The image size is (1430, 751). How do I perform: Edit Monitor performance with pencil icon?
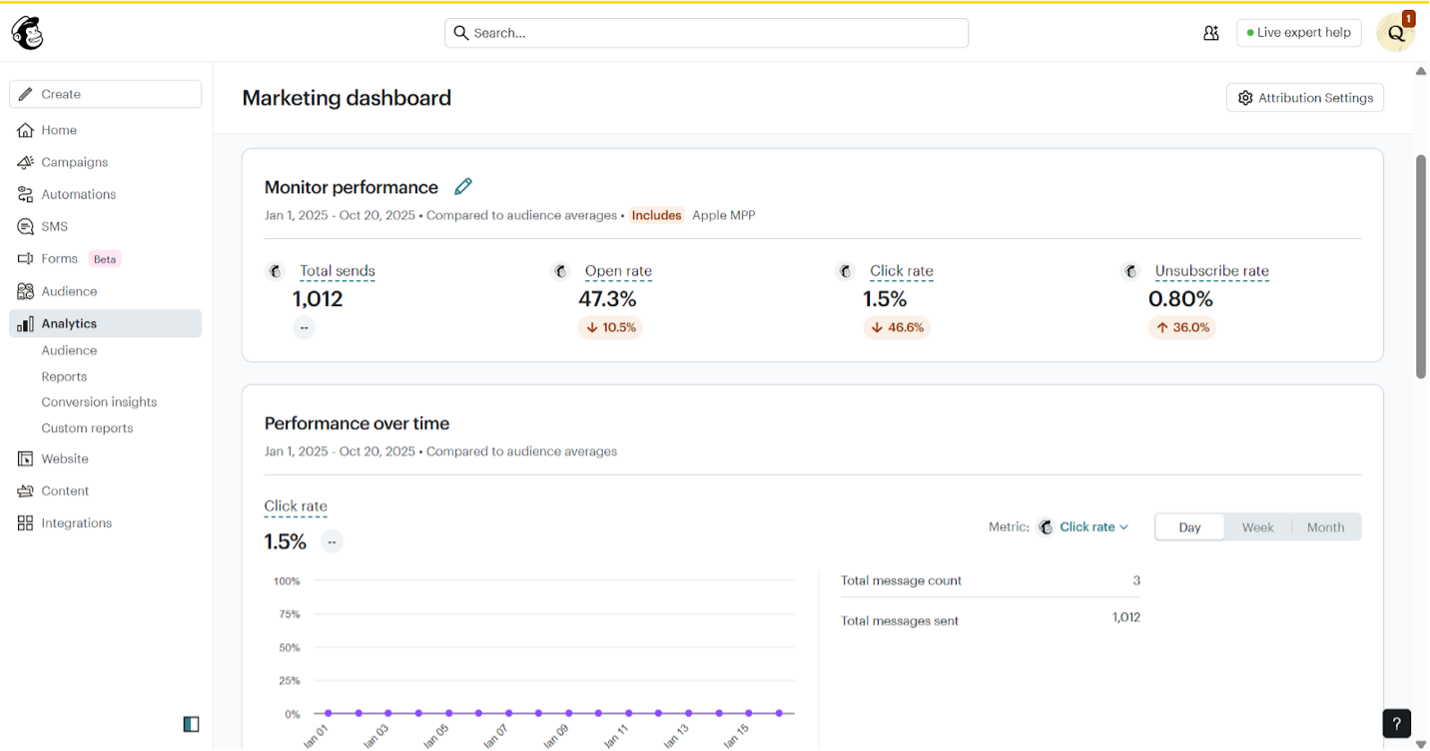pos(463,186)
